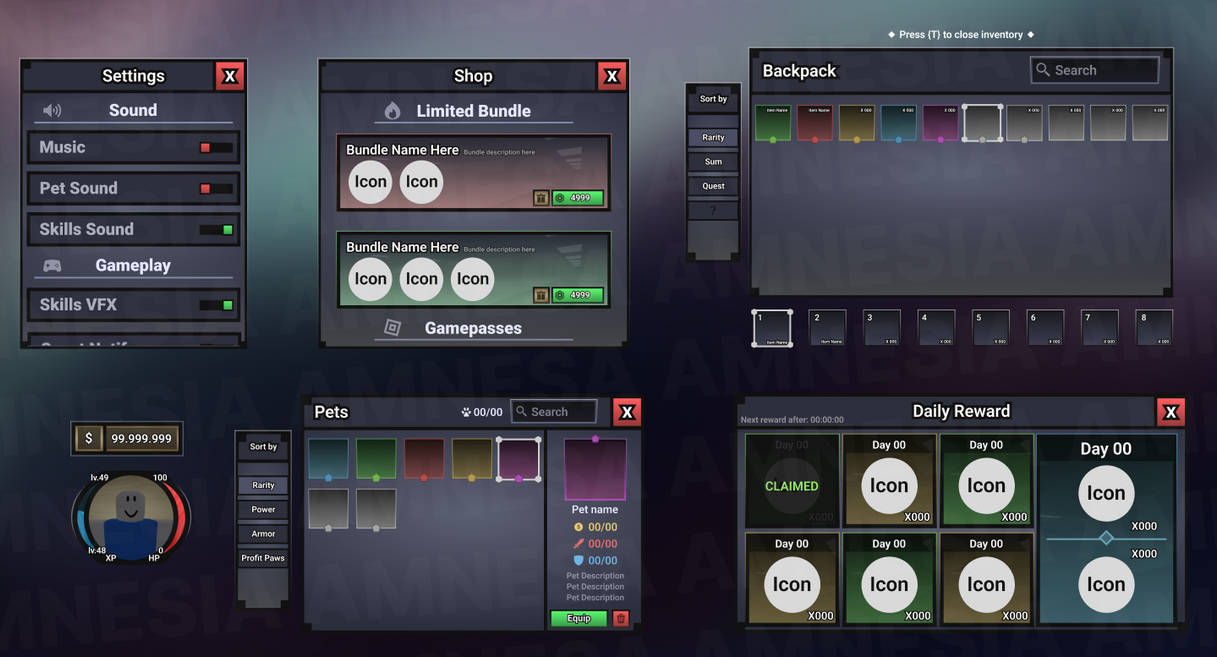Click the CLAIMED daily reward card
This screenshot has height=657, width=1217.
[791, 480]
